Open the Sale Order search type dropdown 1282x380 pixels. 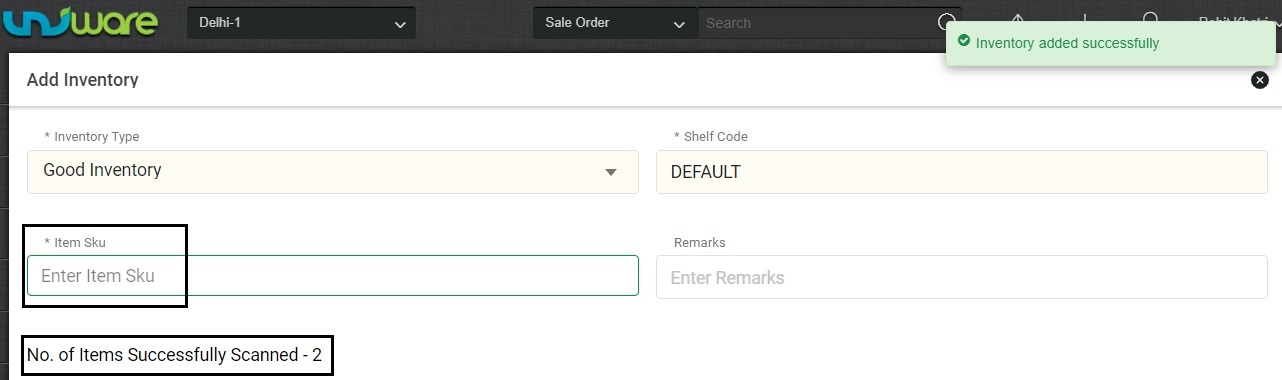[615, 23]
